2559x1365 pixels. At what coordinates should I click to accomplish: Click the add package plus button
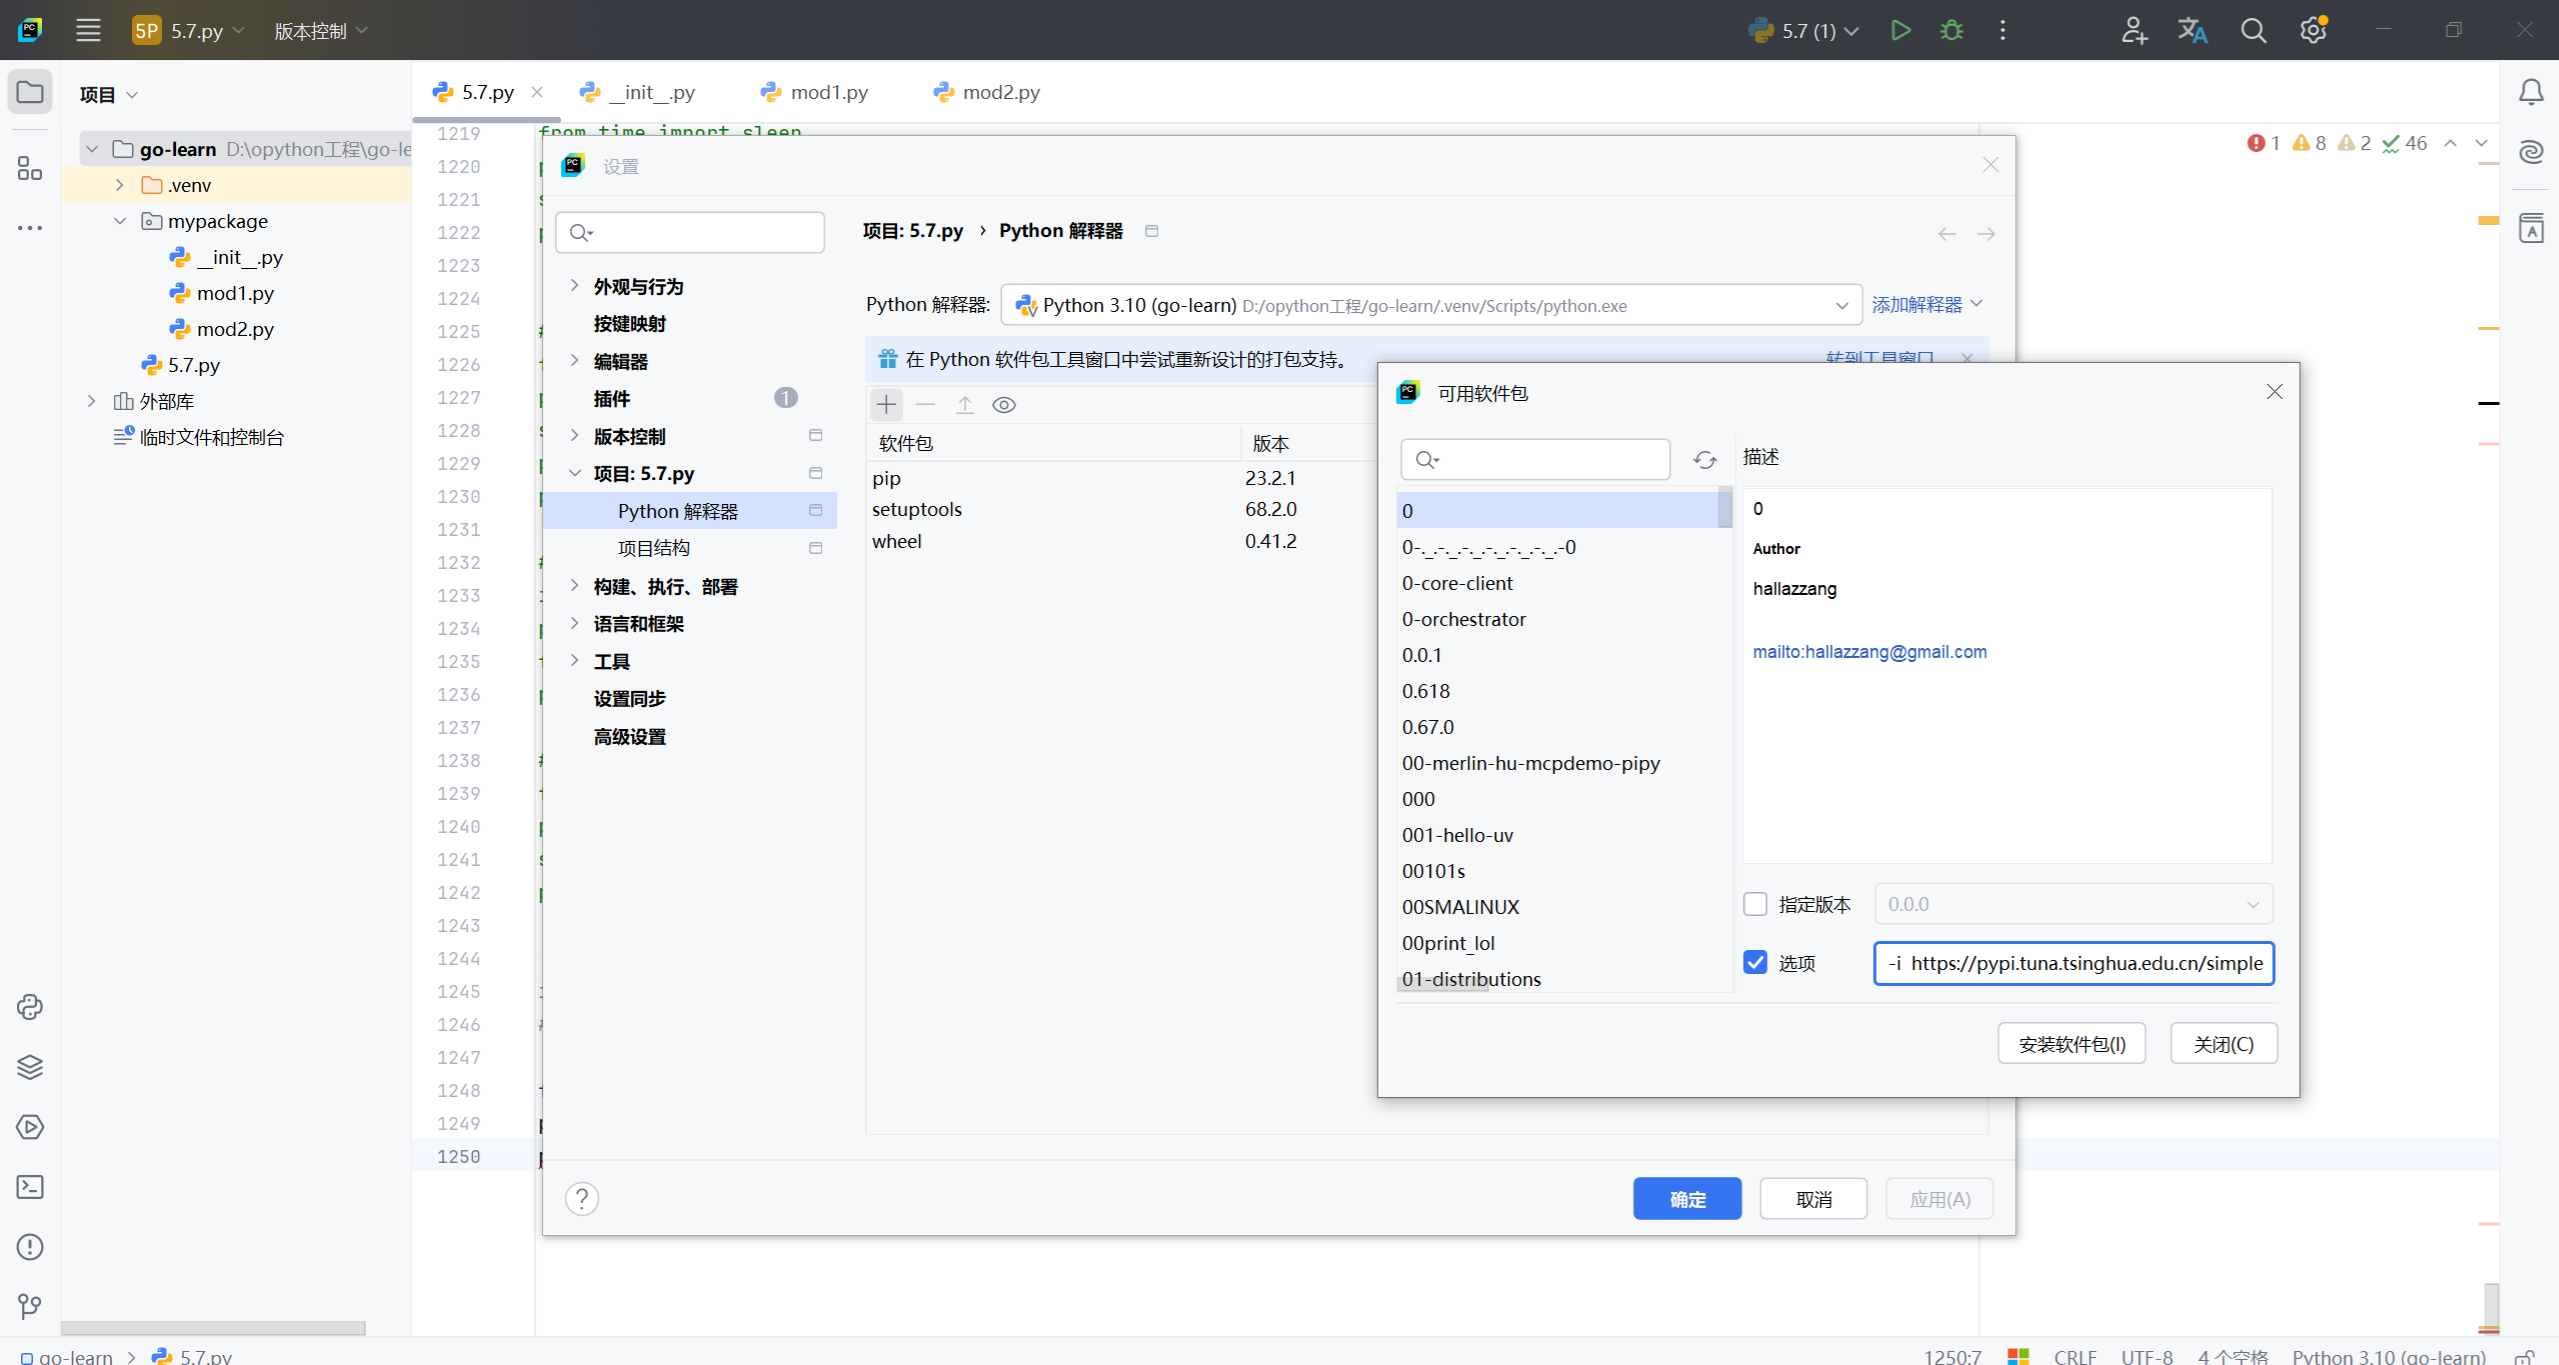coord(886,405)
